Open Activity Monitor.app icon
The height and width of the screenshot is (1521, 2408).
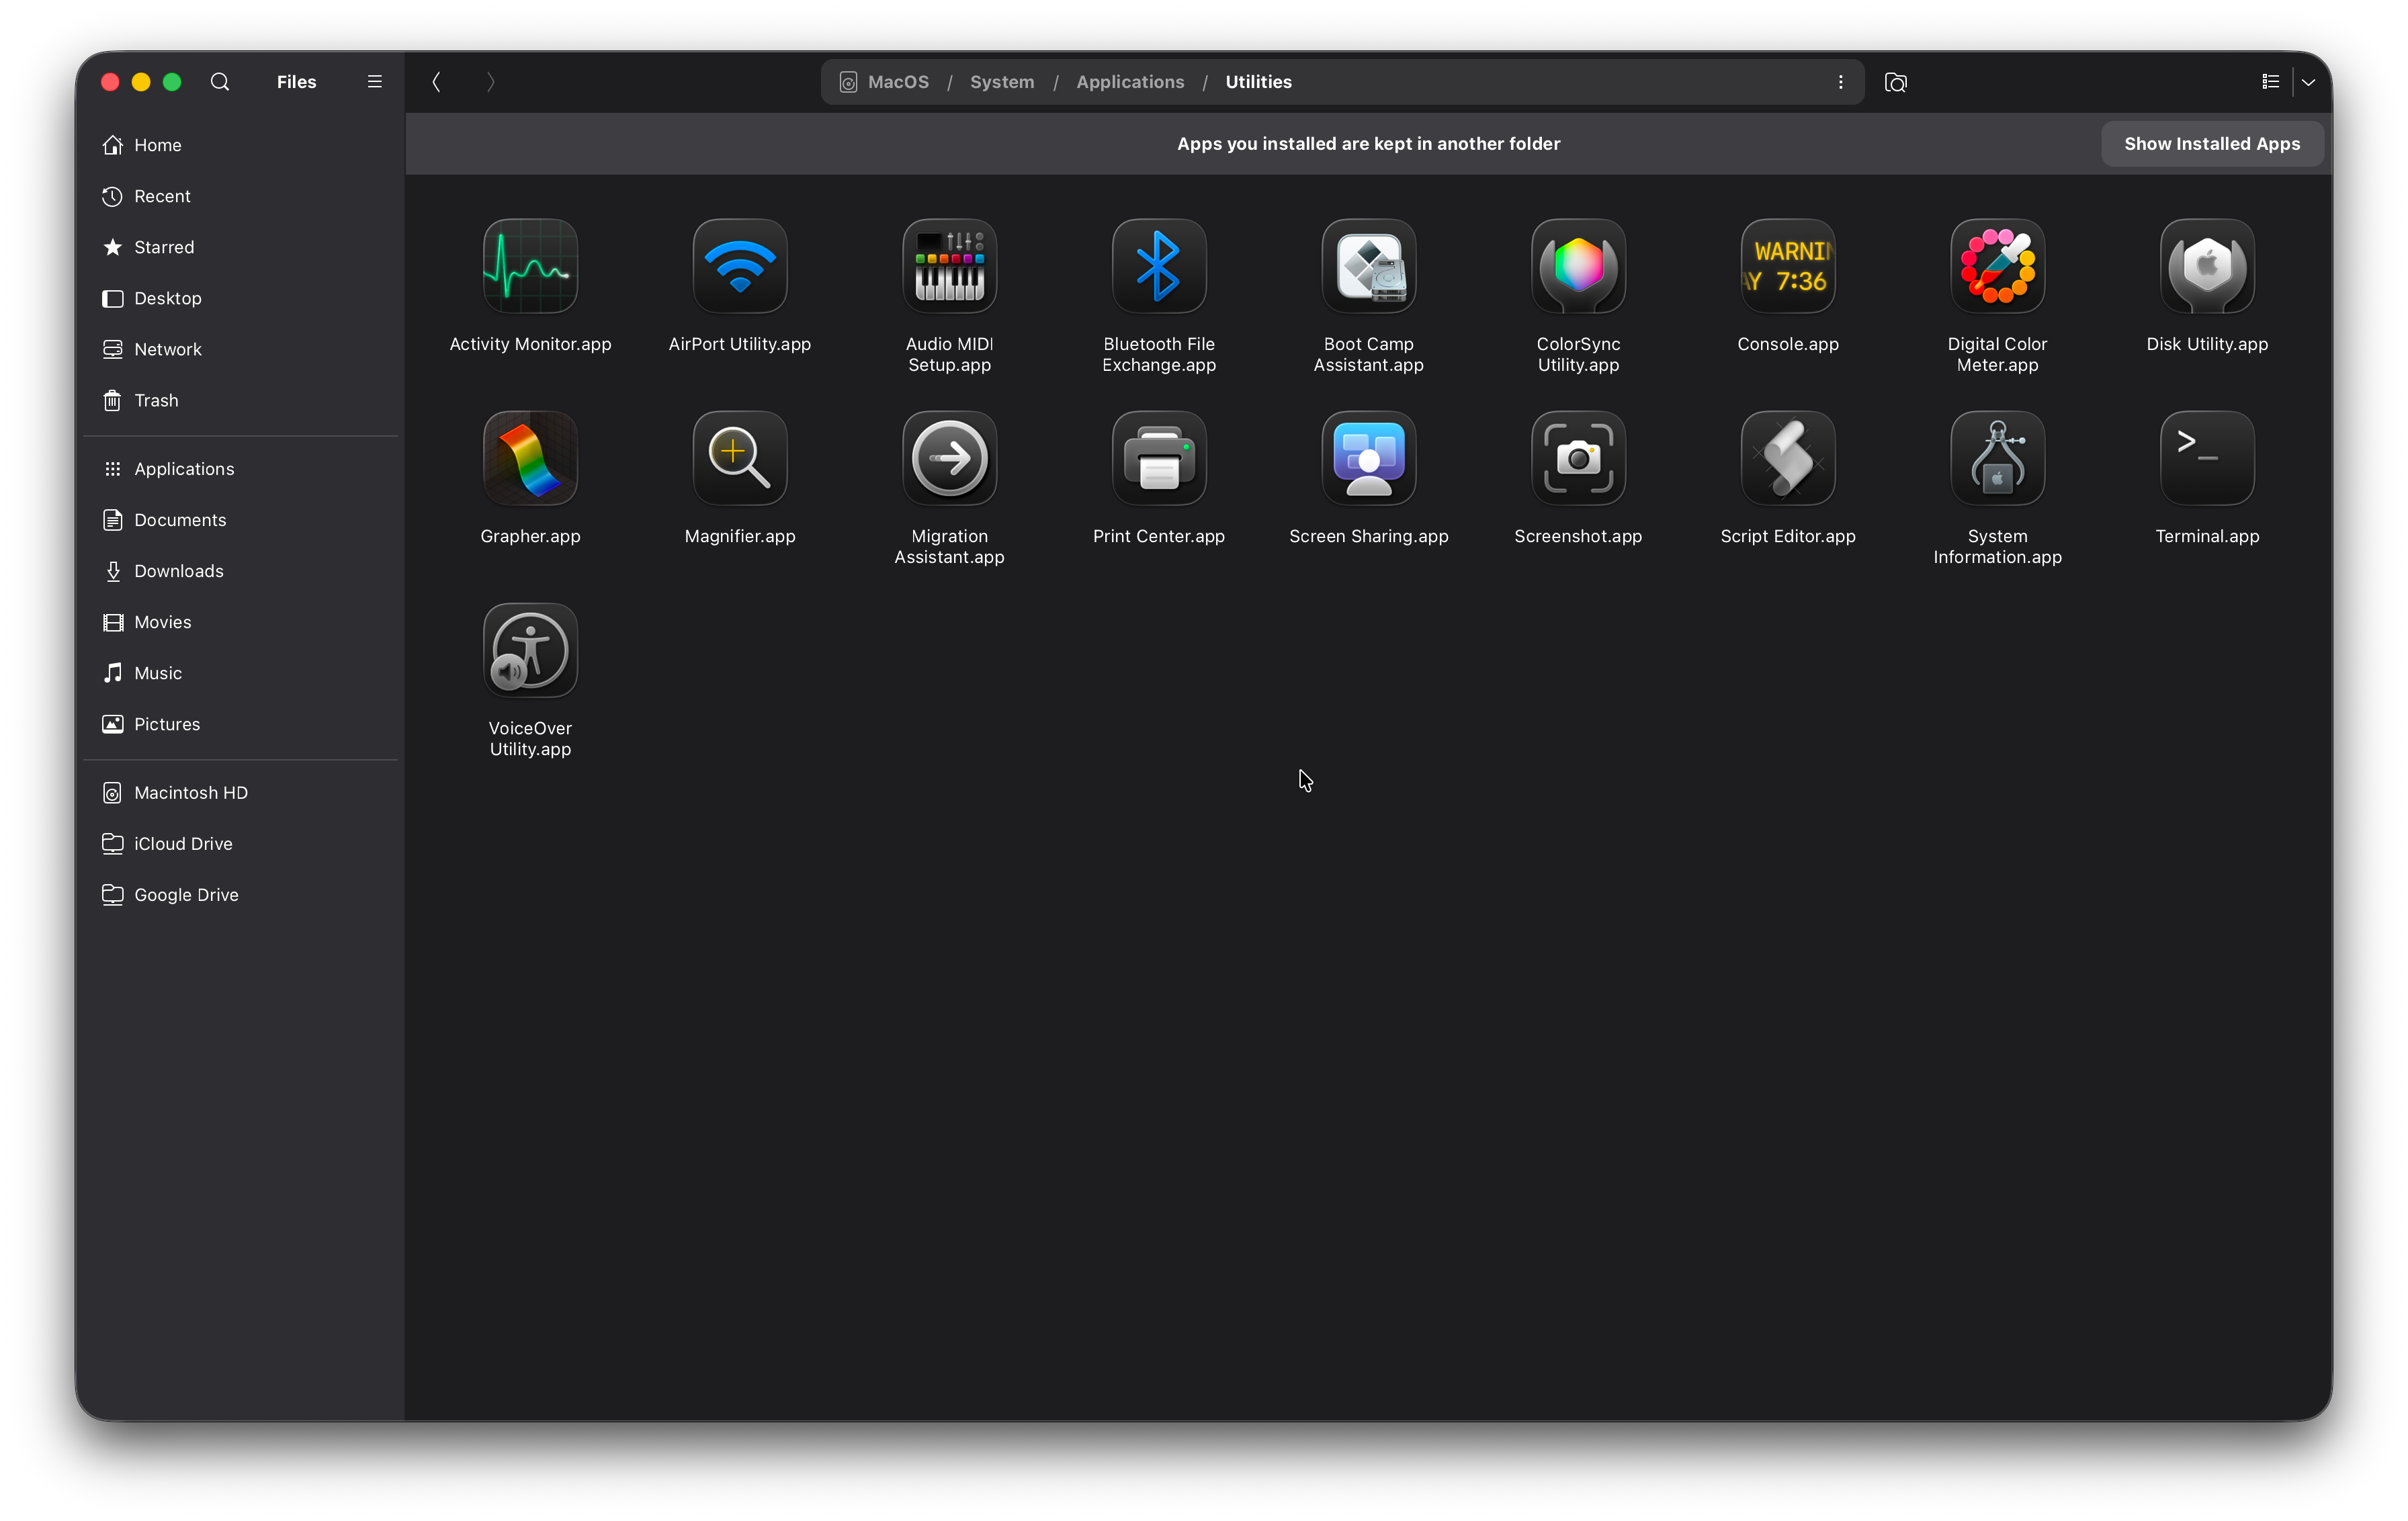click(530, 266)
